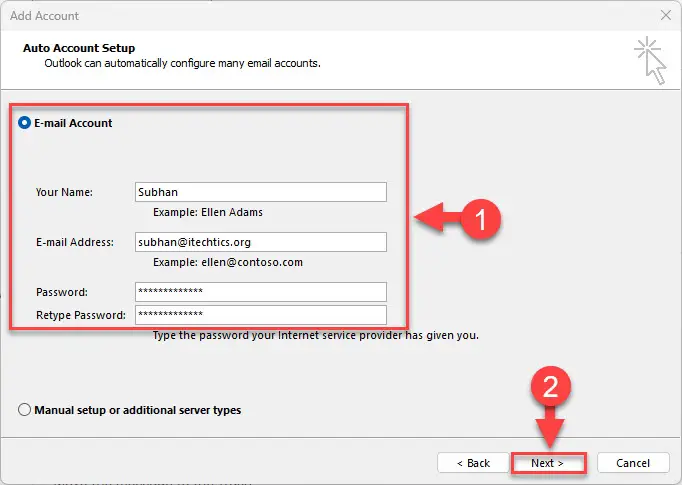Click the 'Retype Password:' label

81,315
